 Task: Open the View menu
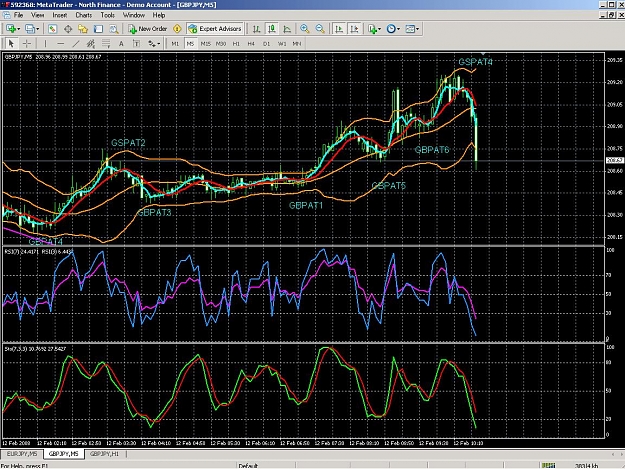37,15
